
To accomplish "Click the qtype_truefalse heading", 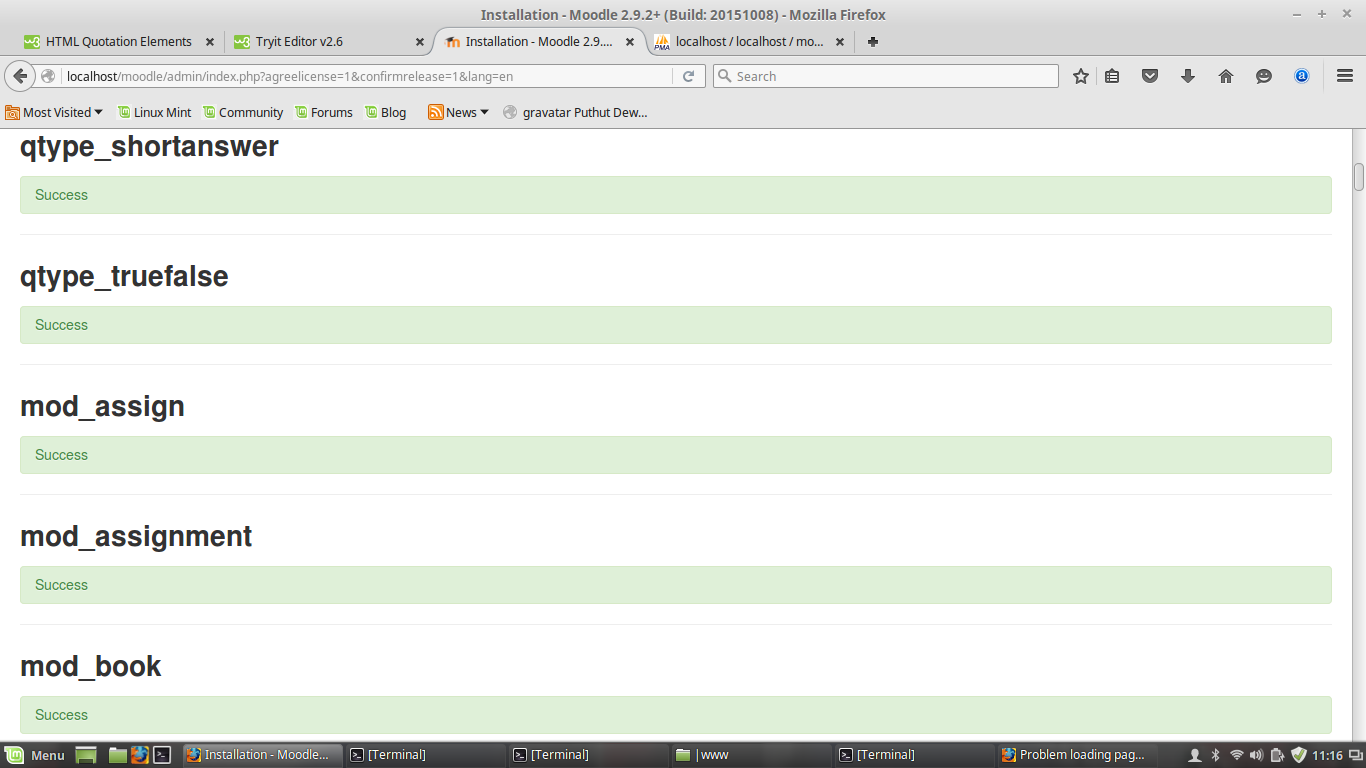I will coord(124,277).
